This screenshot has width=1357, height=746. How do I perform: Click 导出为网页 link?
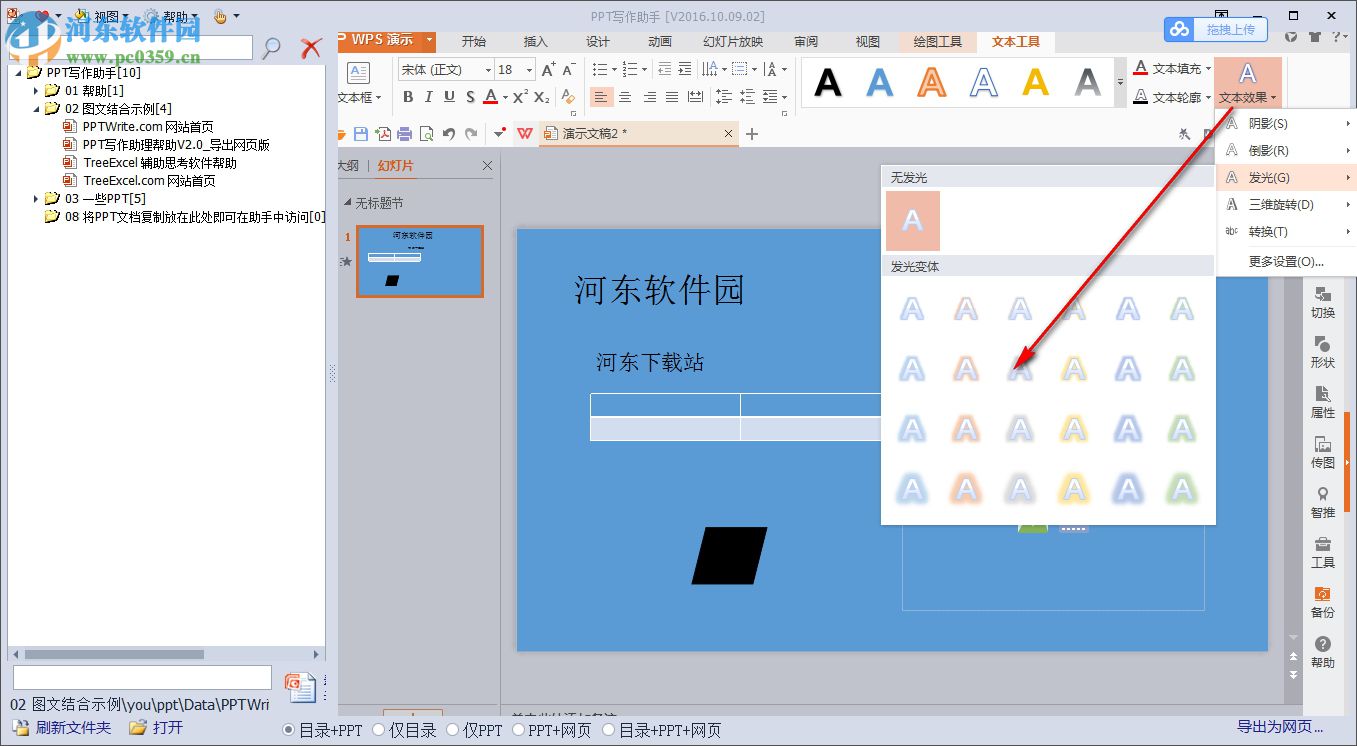(x=1280, y=728)
